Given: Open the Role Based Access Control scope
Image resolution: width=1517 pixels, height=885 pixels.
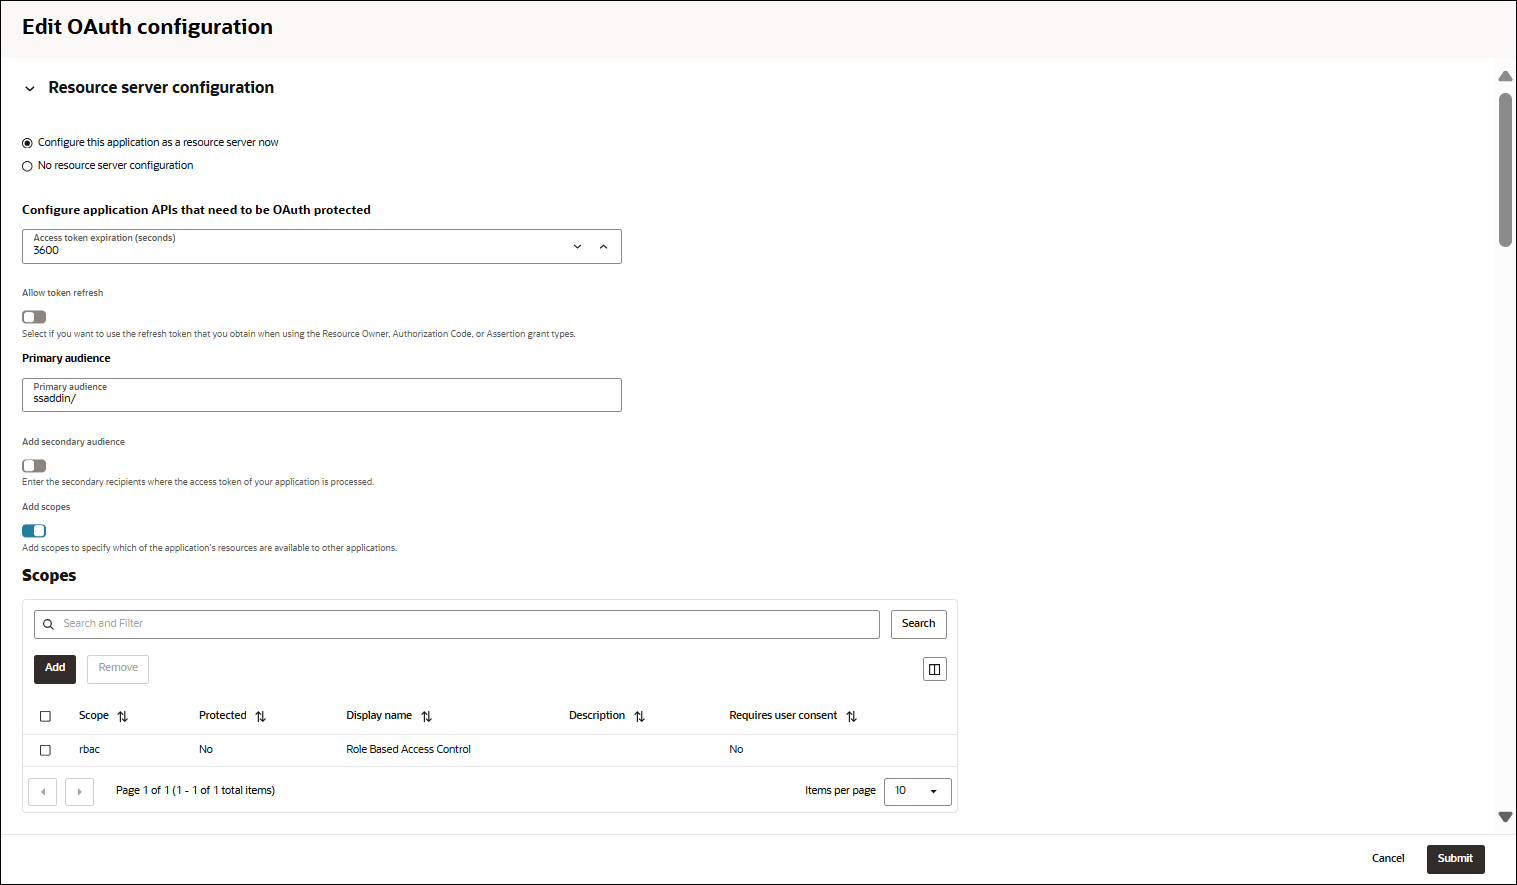Looking at the screenshot, I should (x=408, y=749).
